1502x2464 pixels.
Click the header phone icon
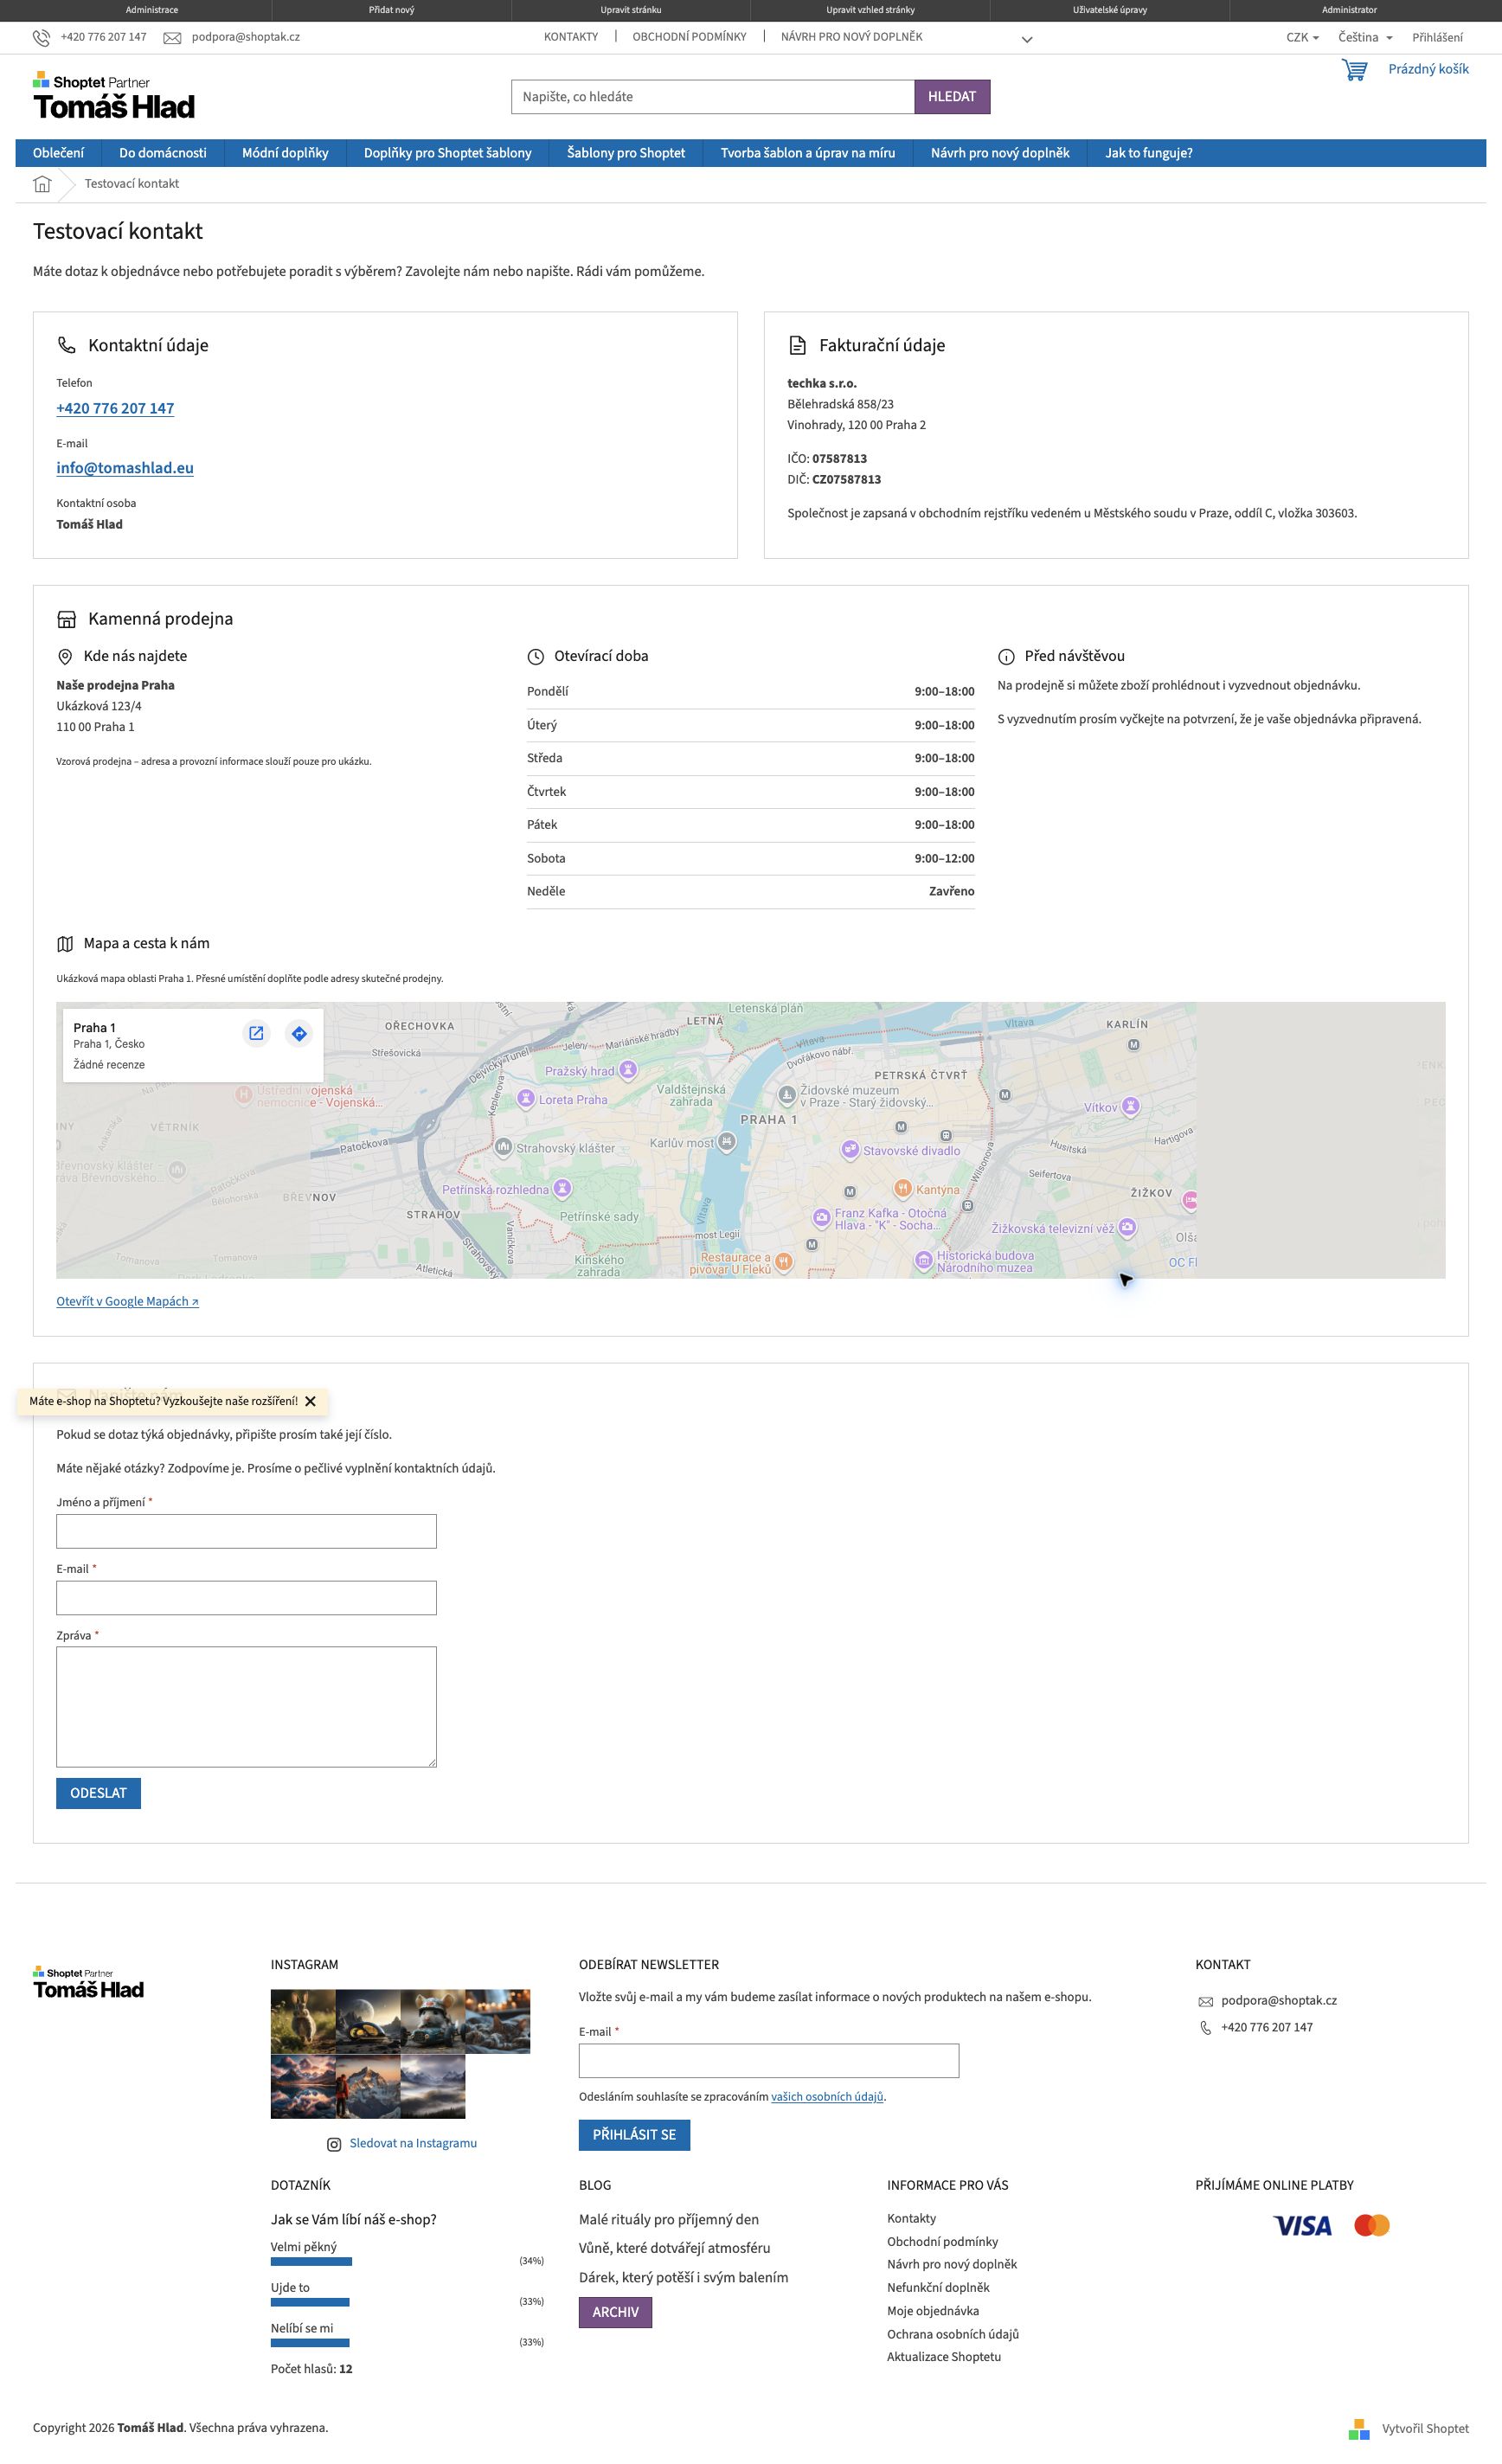(41, 38)
